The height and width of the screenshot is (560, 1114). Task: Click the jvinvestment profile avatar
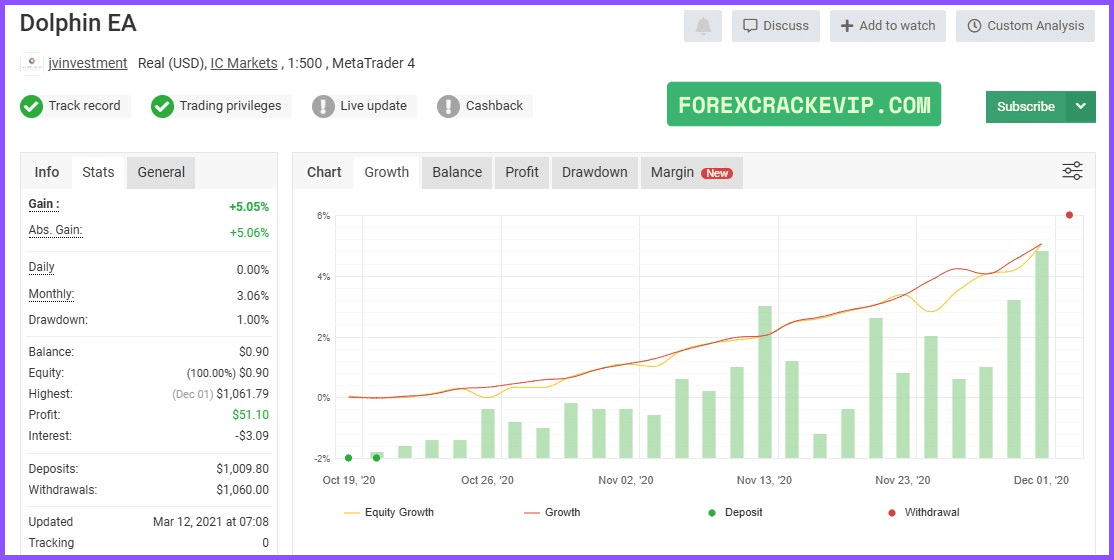32,63
